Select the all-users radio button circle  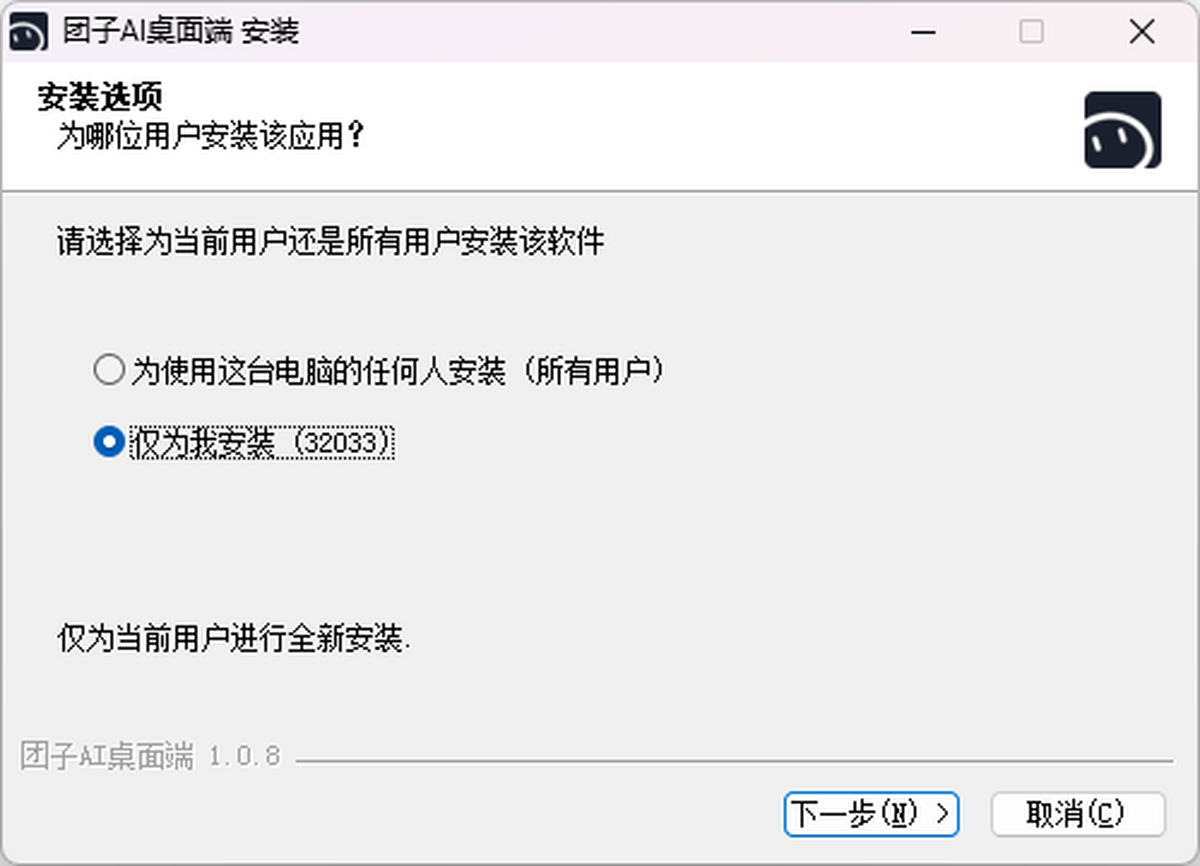point(108,370)
